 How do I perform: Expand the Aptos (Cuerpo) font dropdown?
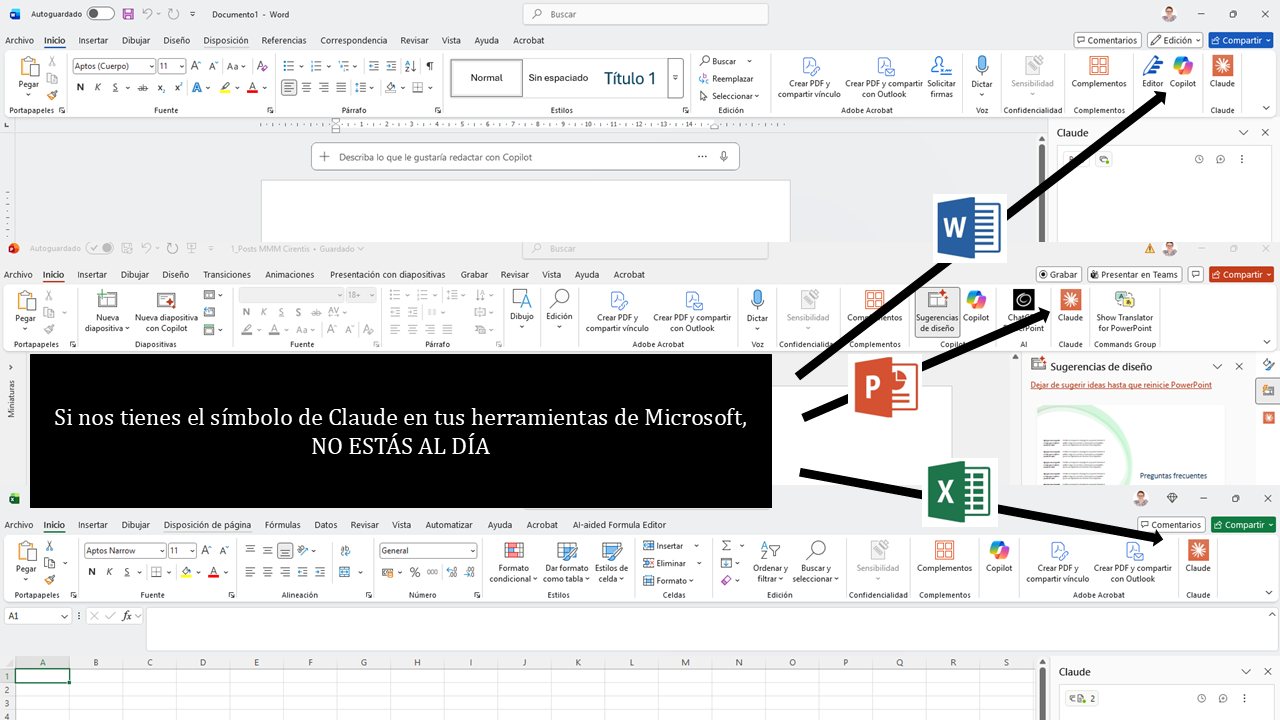[x=151, y=66]
